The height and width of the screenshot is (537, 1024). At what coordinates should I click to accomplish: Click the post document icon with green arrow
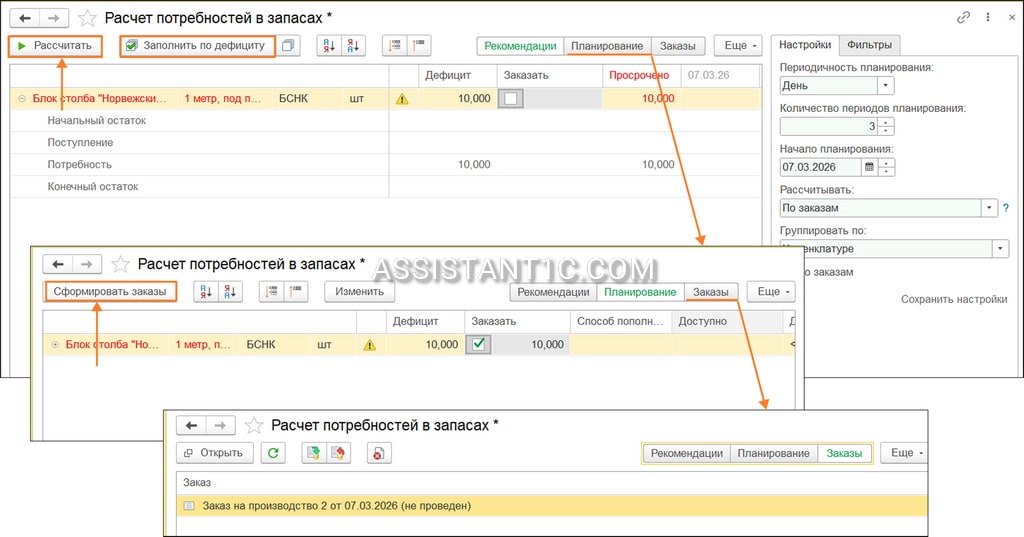[314, 453]
